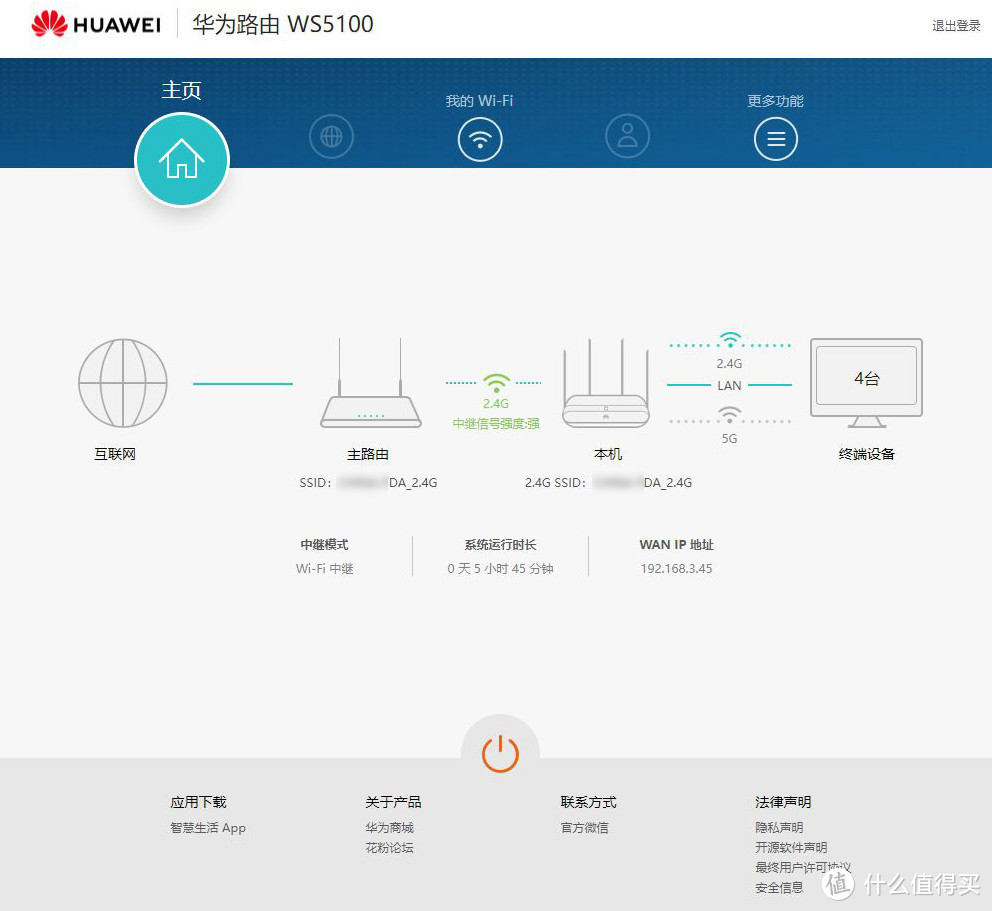Click the 本机 device icon
This screenshot has width=992, height=911.
605,385
